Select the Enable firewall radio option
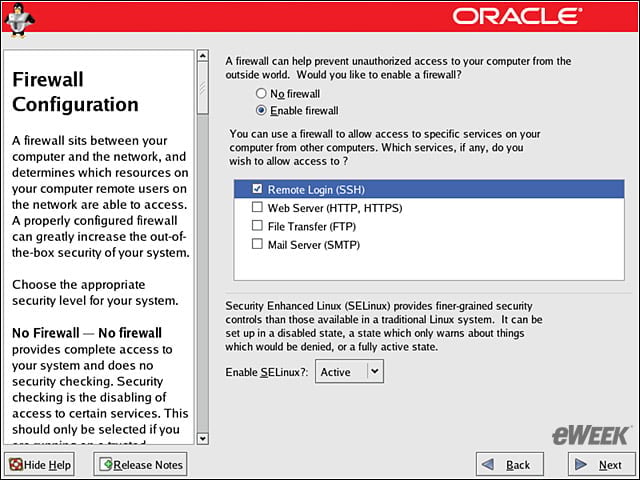The width and height of the screenshot is (640, 480). tap(261, 111)
